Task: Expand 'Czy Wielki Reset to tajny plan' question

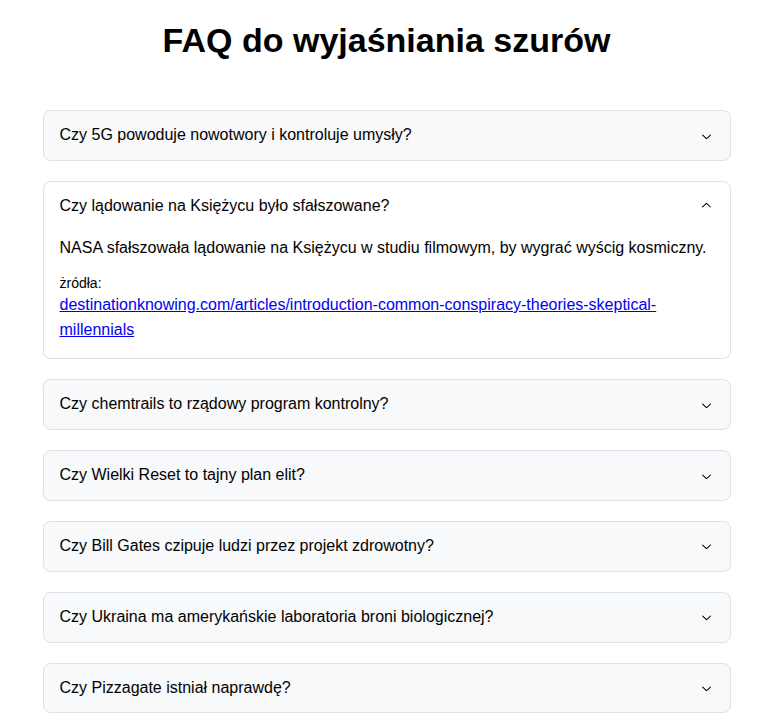Action: tap(182, 475)
